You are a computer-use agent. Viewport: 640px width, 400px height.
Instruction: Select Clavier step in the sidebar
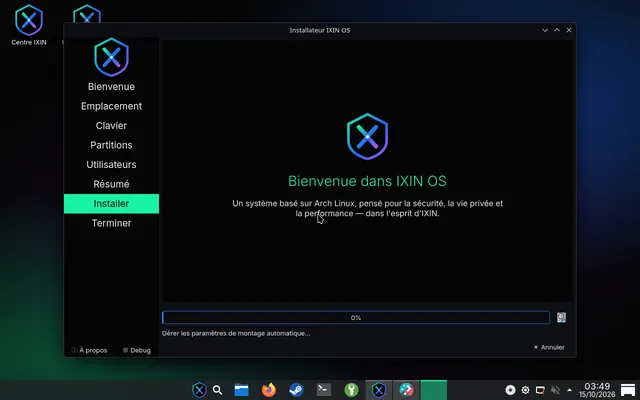111,126
